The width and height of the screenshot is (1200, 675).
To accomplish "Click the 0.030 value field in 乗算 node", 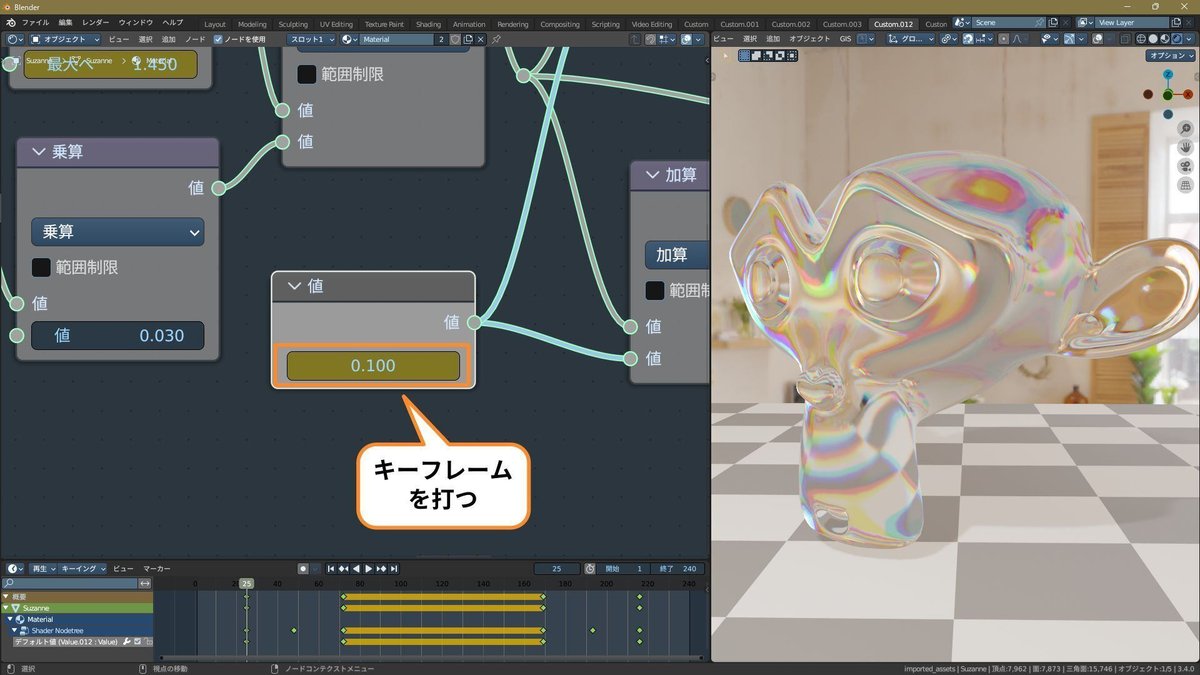I will tap(118, 335).
